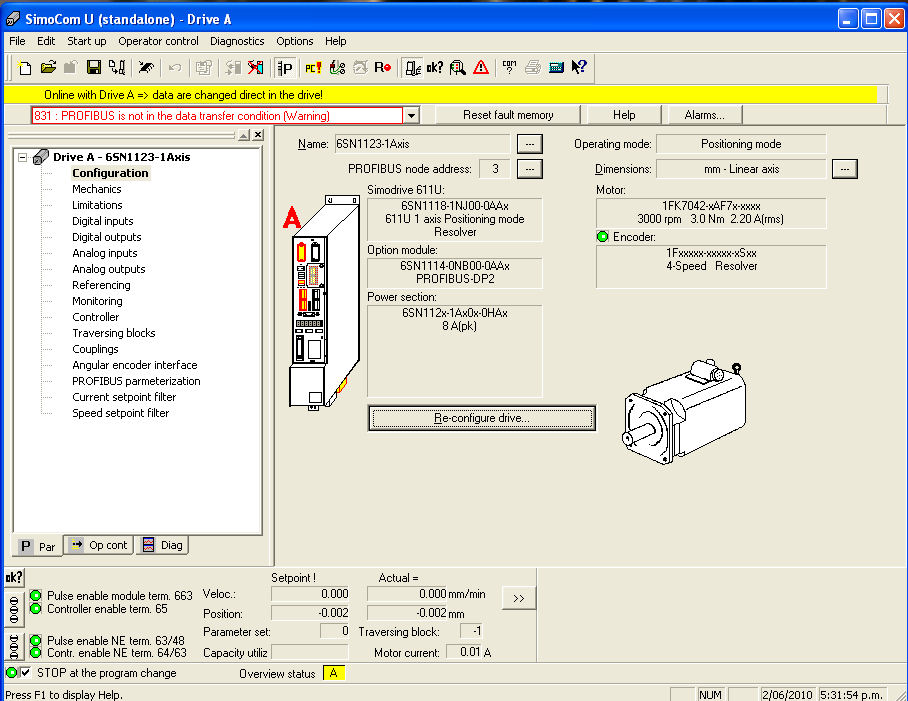Viewport: 908px width, 701px height.
Task: Click the Help button beside Reset fault memory
Action: point(624,115)
